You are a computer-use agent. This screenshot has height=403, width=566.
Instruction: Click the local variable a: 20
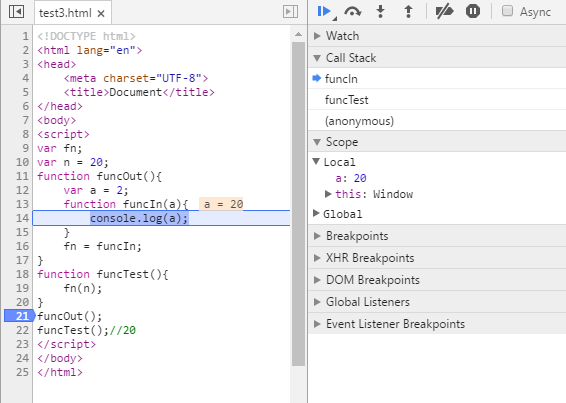point(351,178)
